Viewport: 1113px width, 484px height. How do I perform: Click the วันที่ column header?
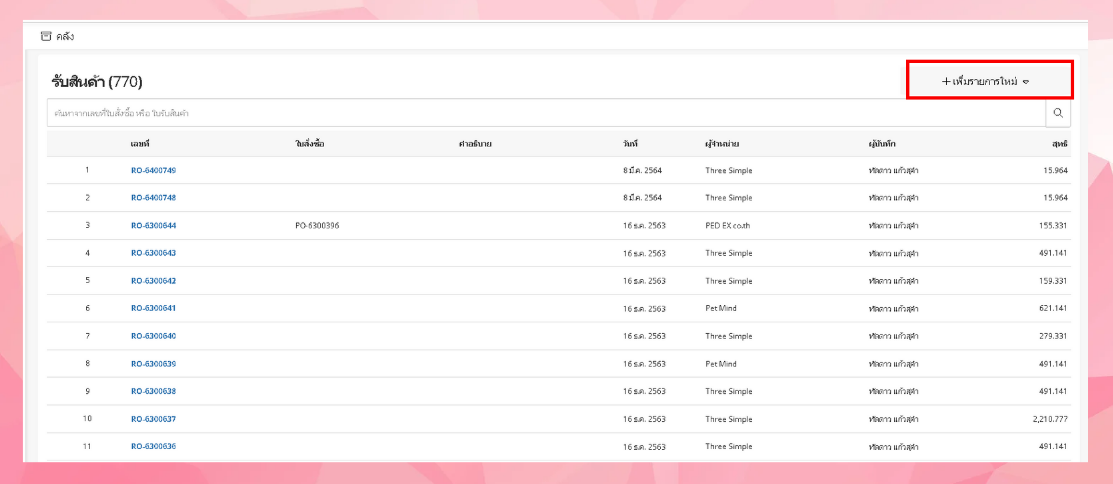pyautogui.click(x=630, y=144)
